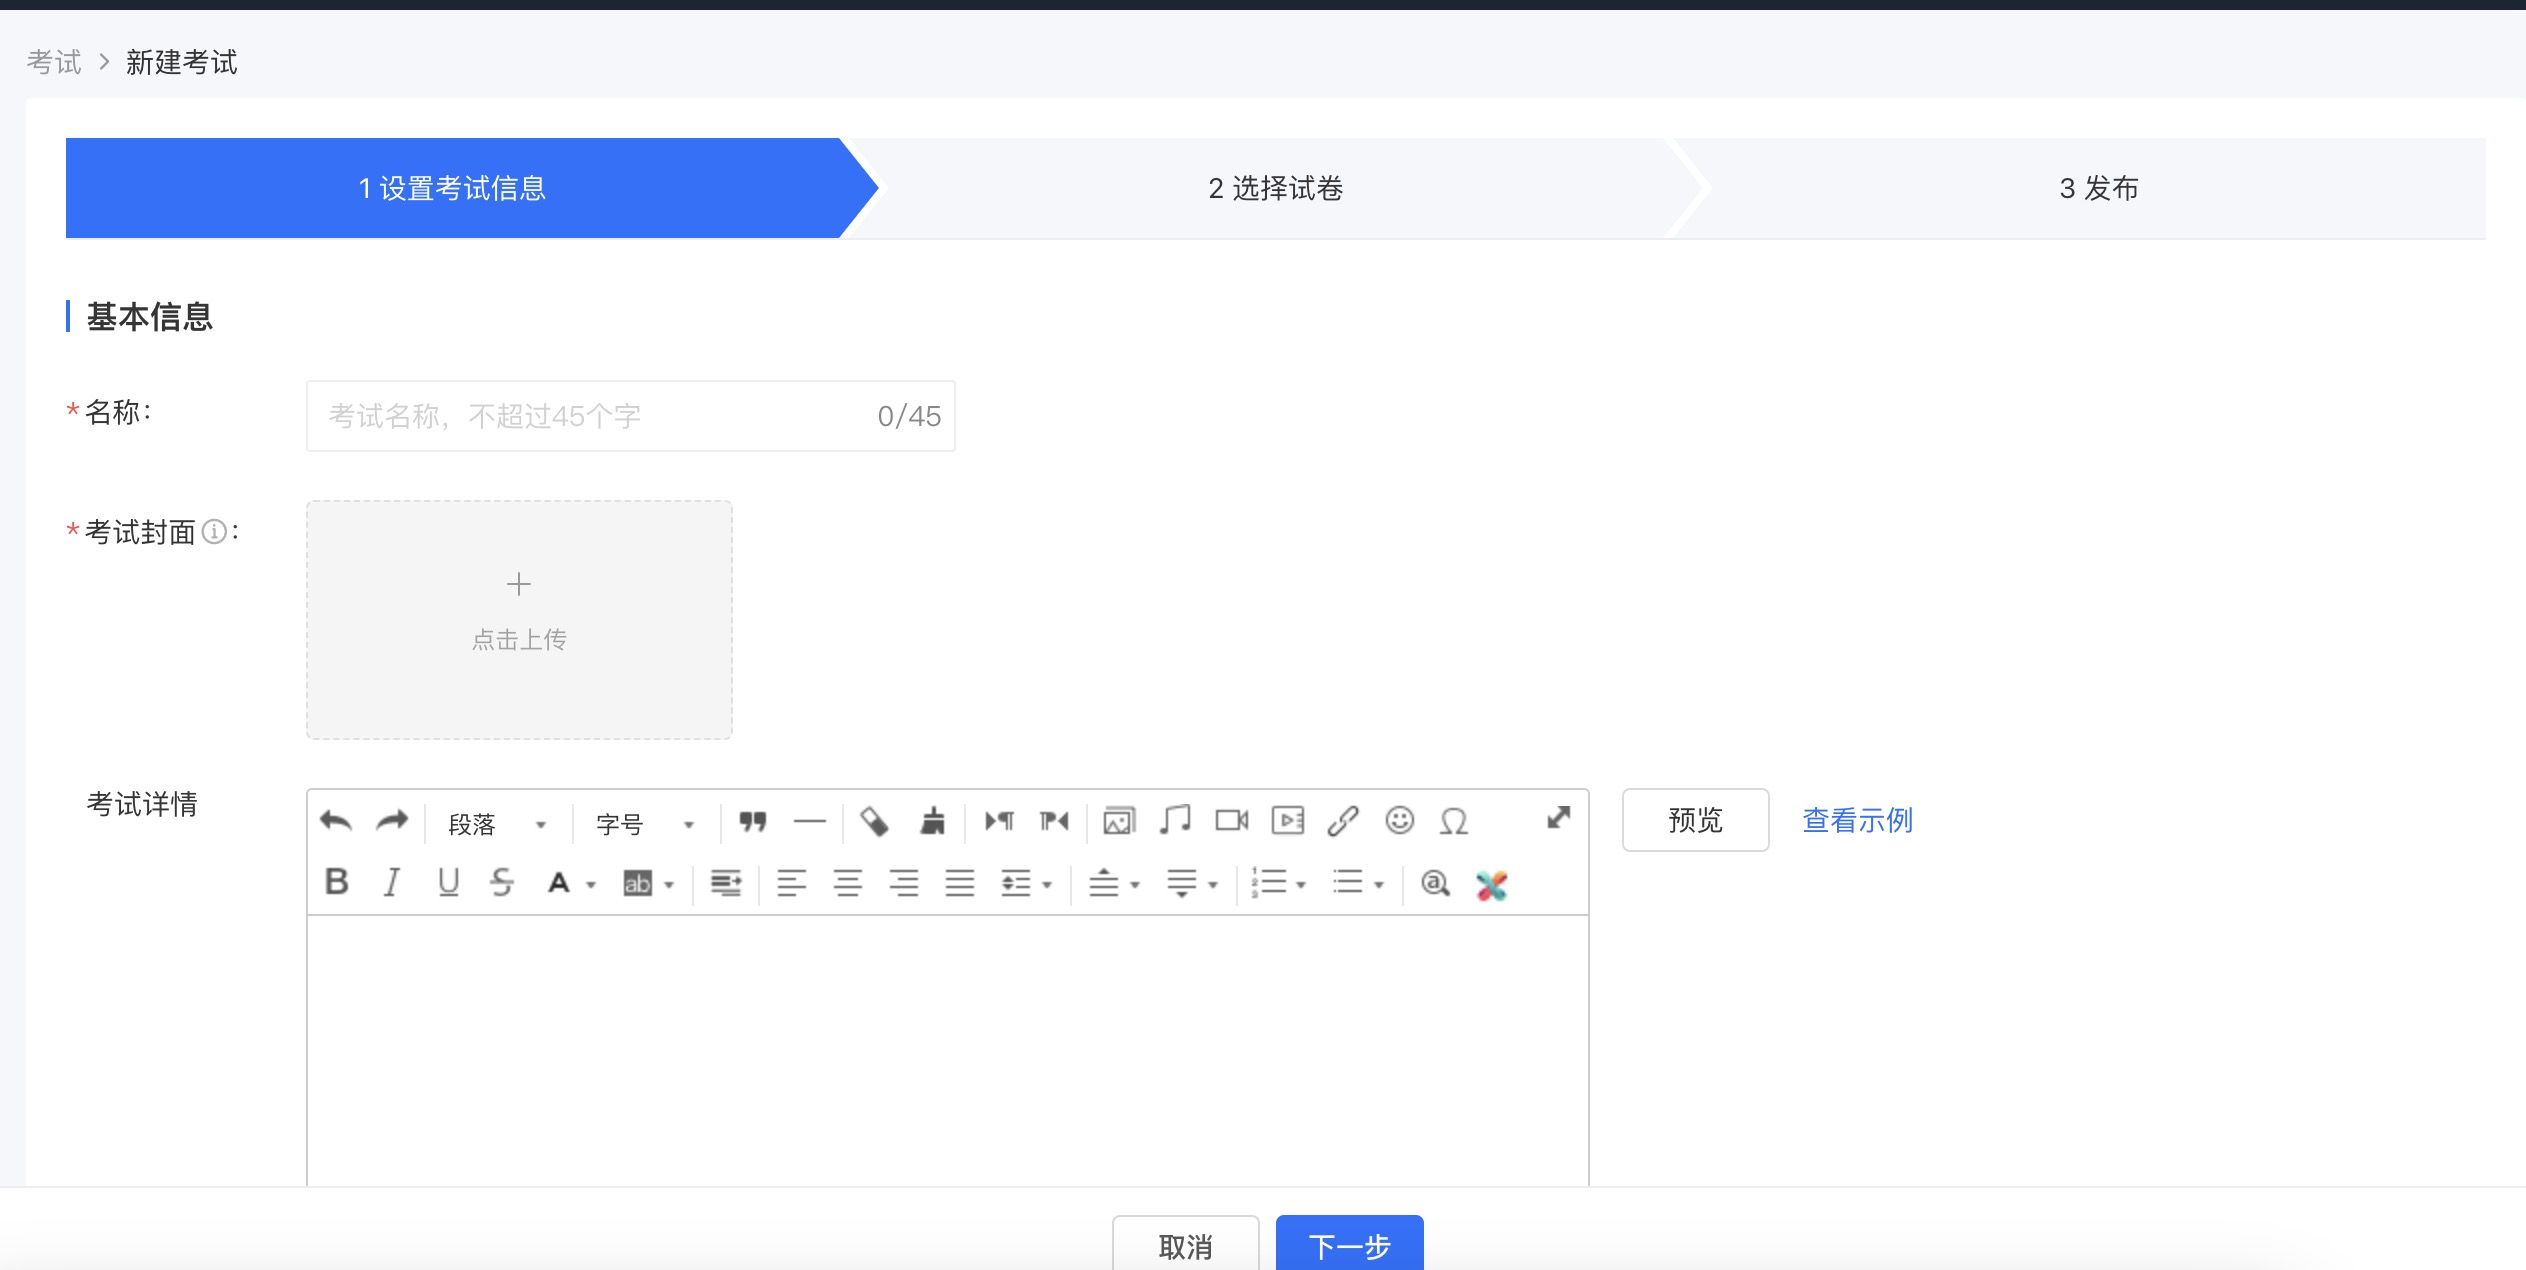Open the font color picker arrow
2526x1270 pixels.
pos(591,884)
